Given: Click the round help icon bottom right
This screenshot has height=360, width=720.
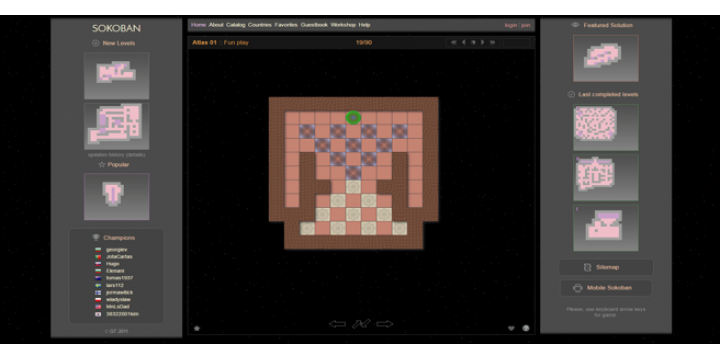Looking at the screenshot, I should click(x=526, y=328).
